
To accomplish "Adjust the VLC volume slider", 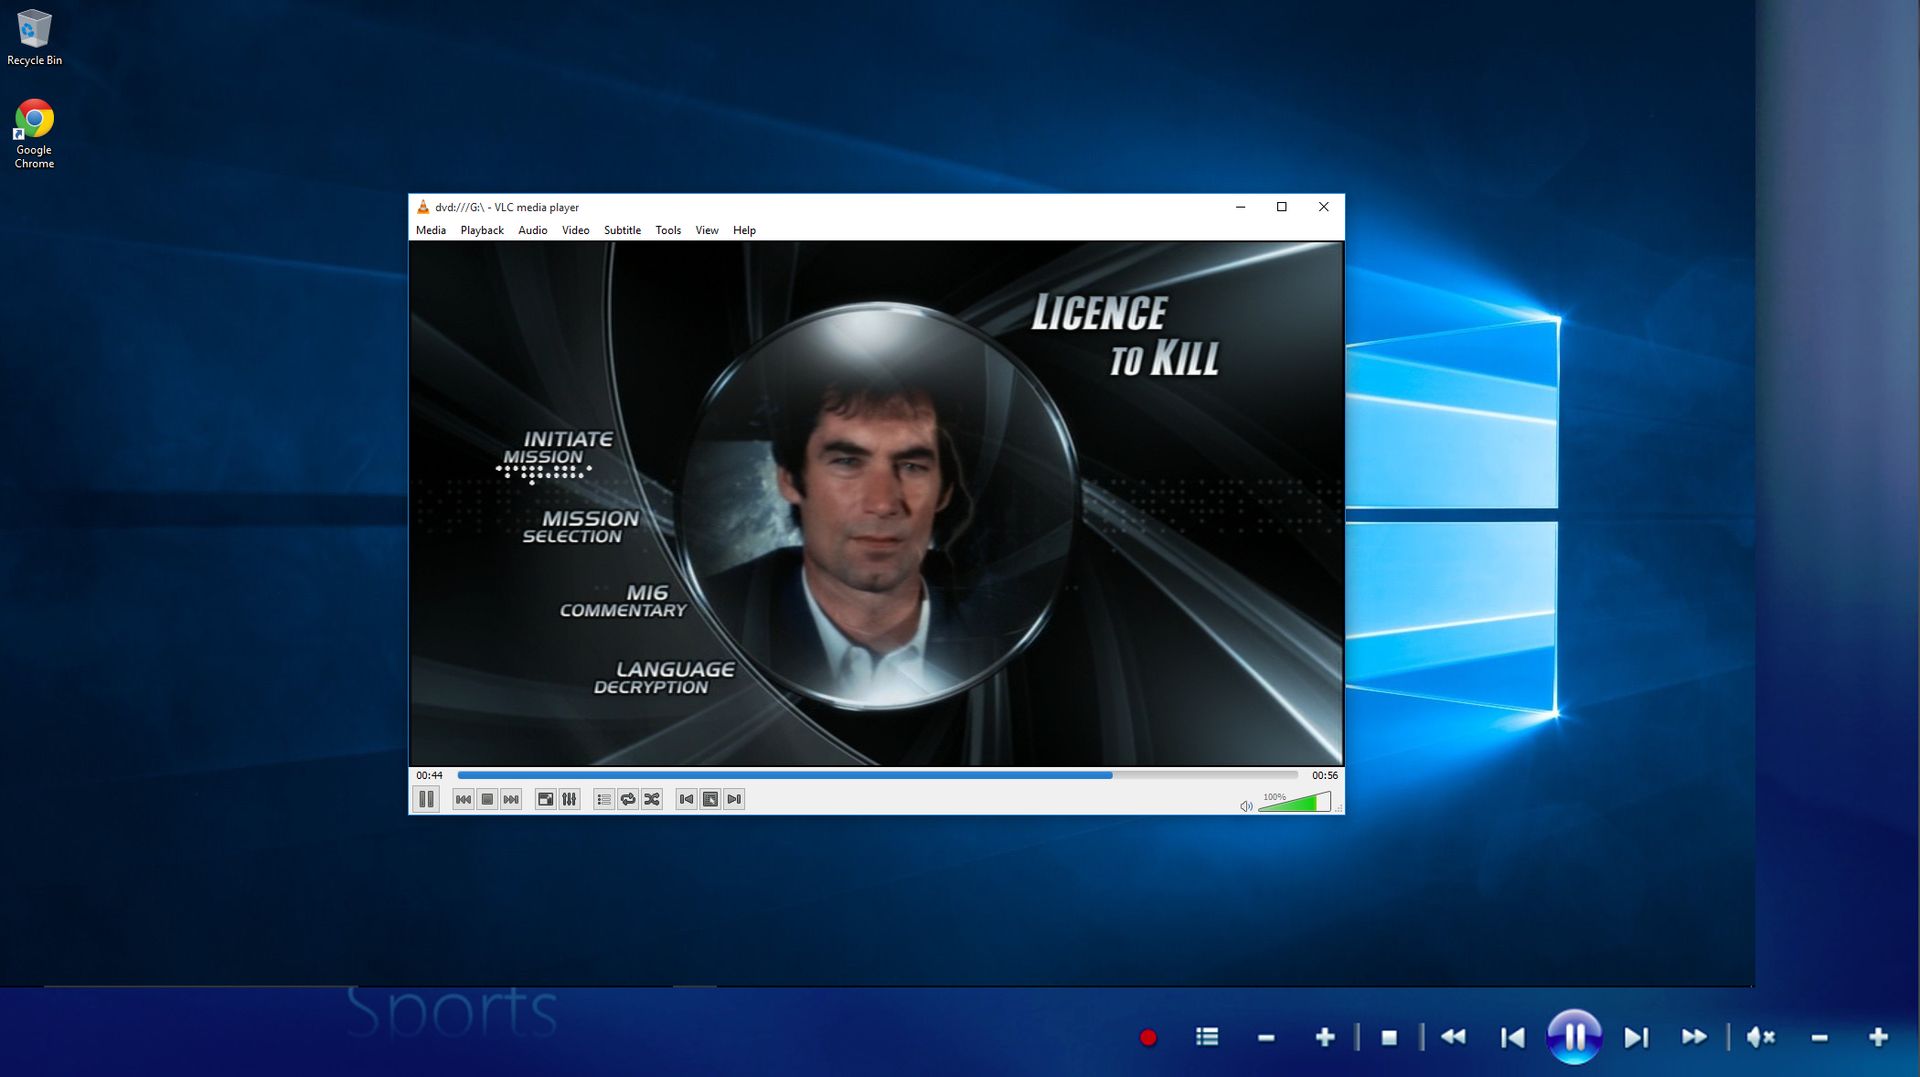I will point(1295,801).
